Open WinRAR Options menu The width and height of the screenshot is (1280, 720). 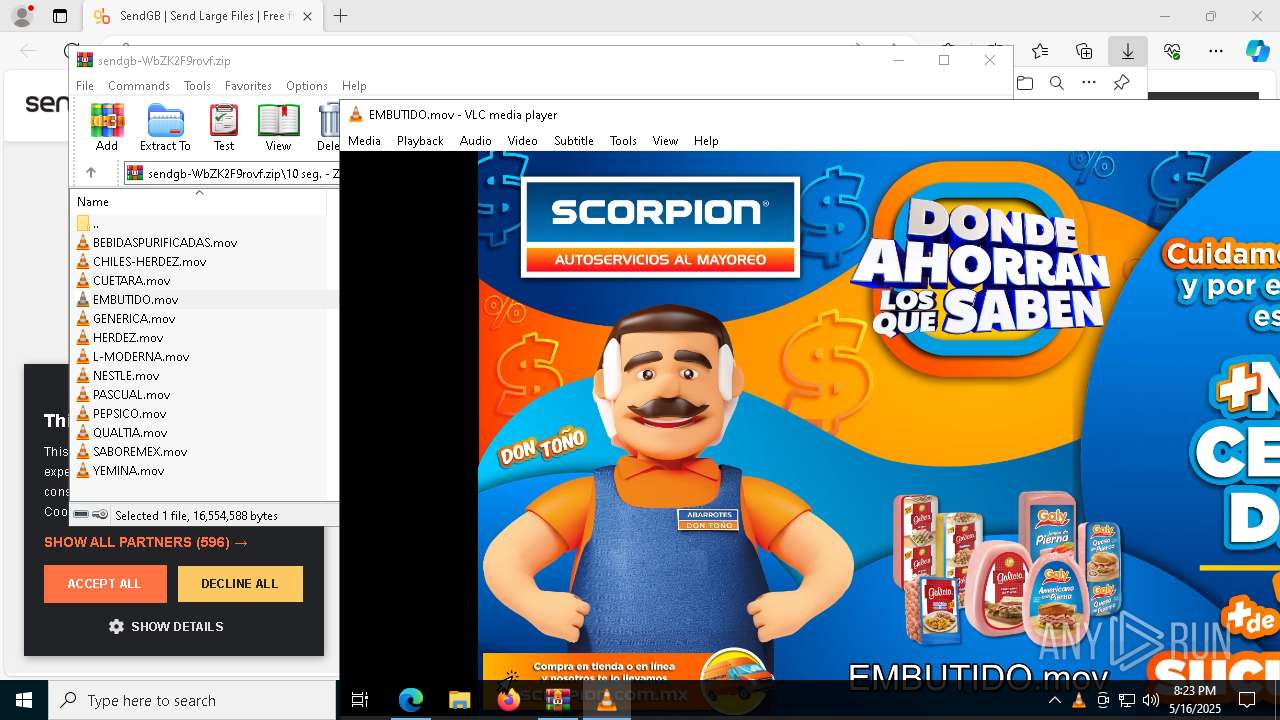tap(307, 86)
